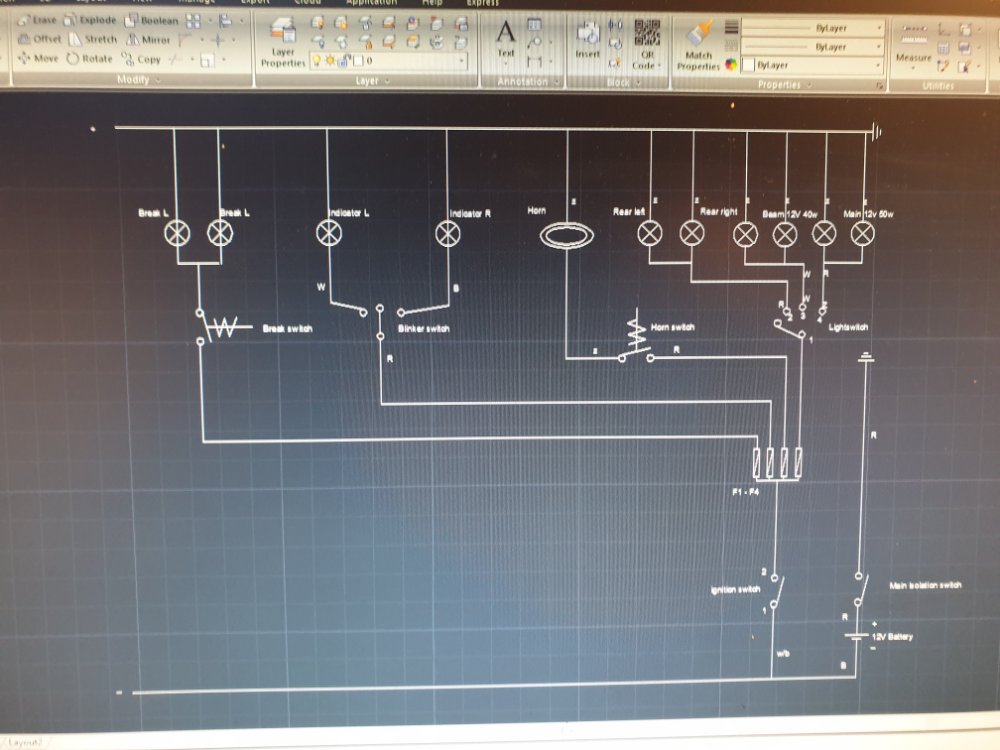Viewport: 1000px width, 750px height.
Task: Select the Measure tool
Action: [913, 43]
